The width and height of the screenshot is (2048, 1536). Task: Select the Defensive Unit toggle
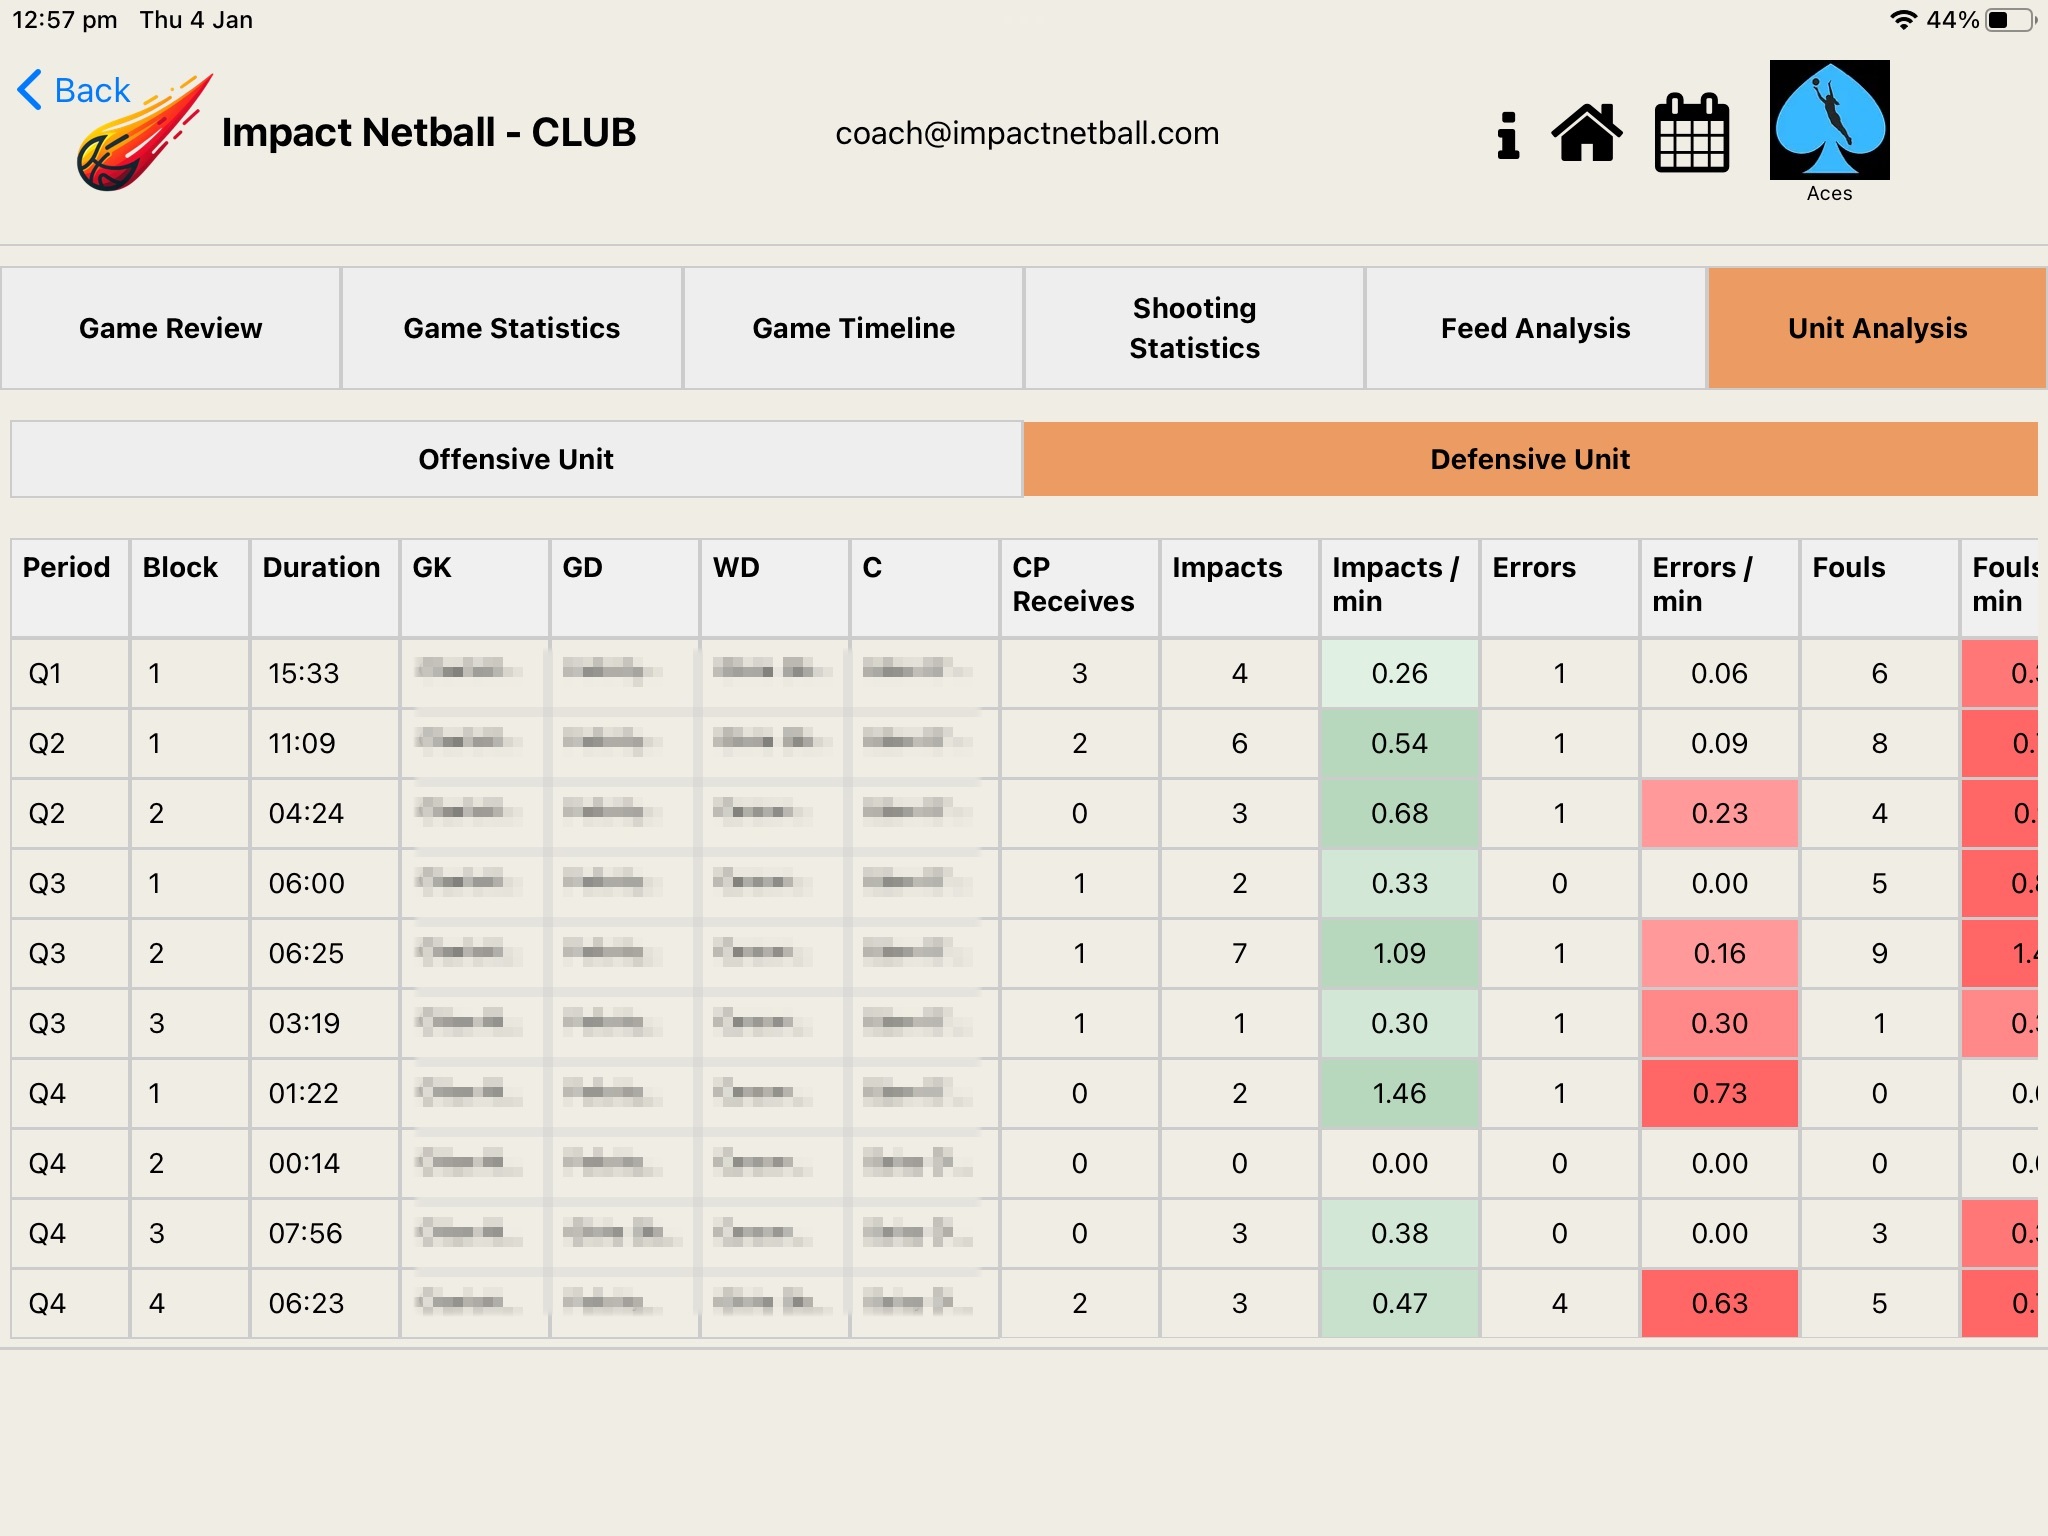click(x=1530, y=459)
